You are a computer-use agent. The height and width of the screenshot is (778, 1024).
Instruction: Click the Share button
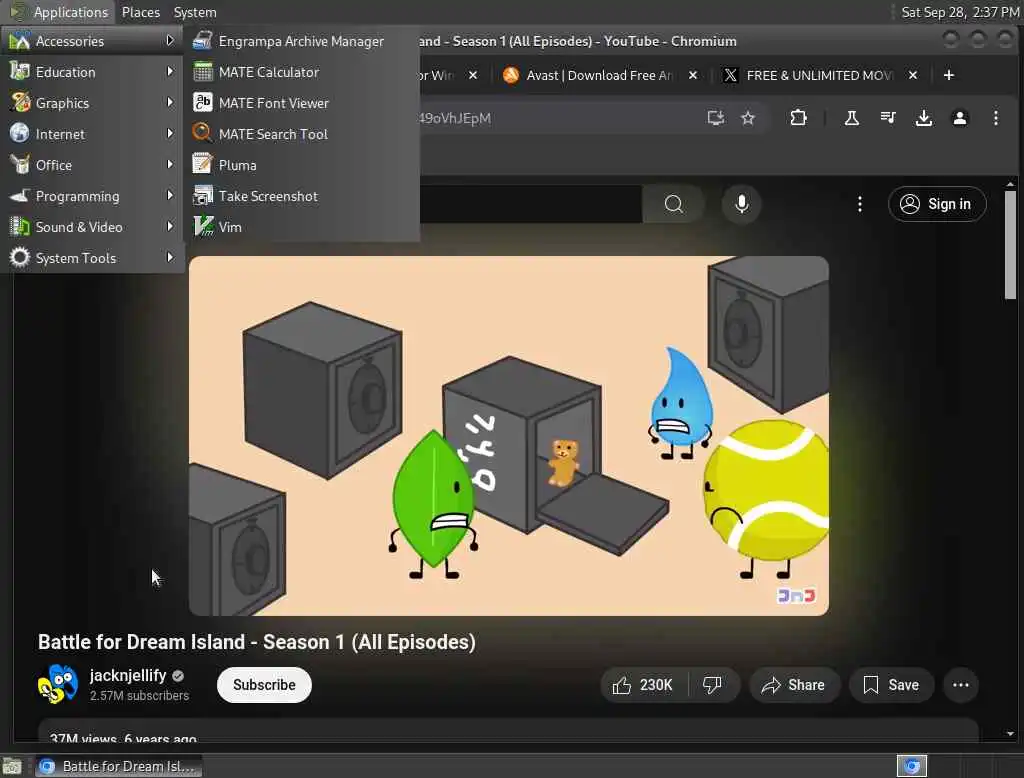pyautogui.click(x=793, y=685)
